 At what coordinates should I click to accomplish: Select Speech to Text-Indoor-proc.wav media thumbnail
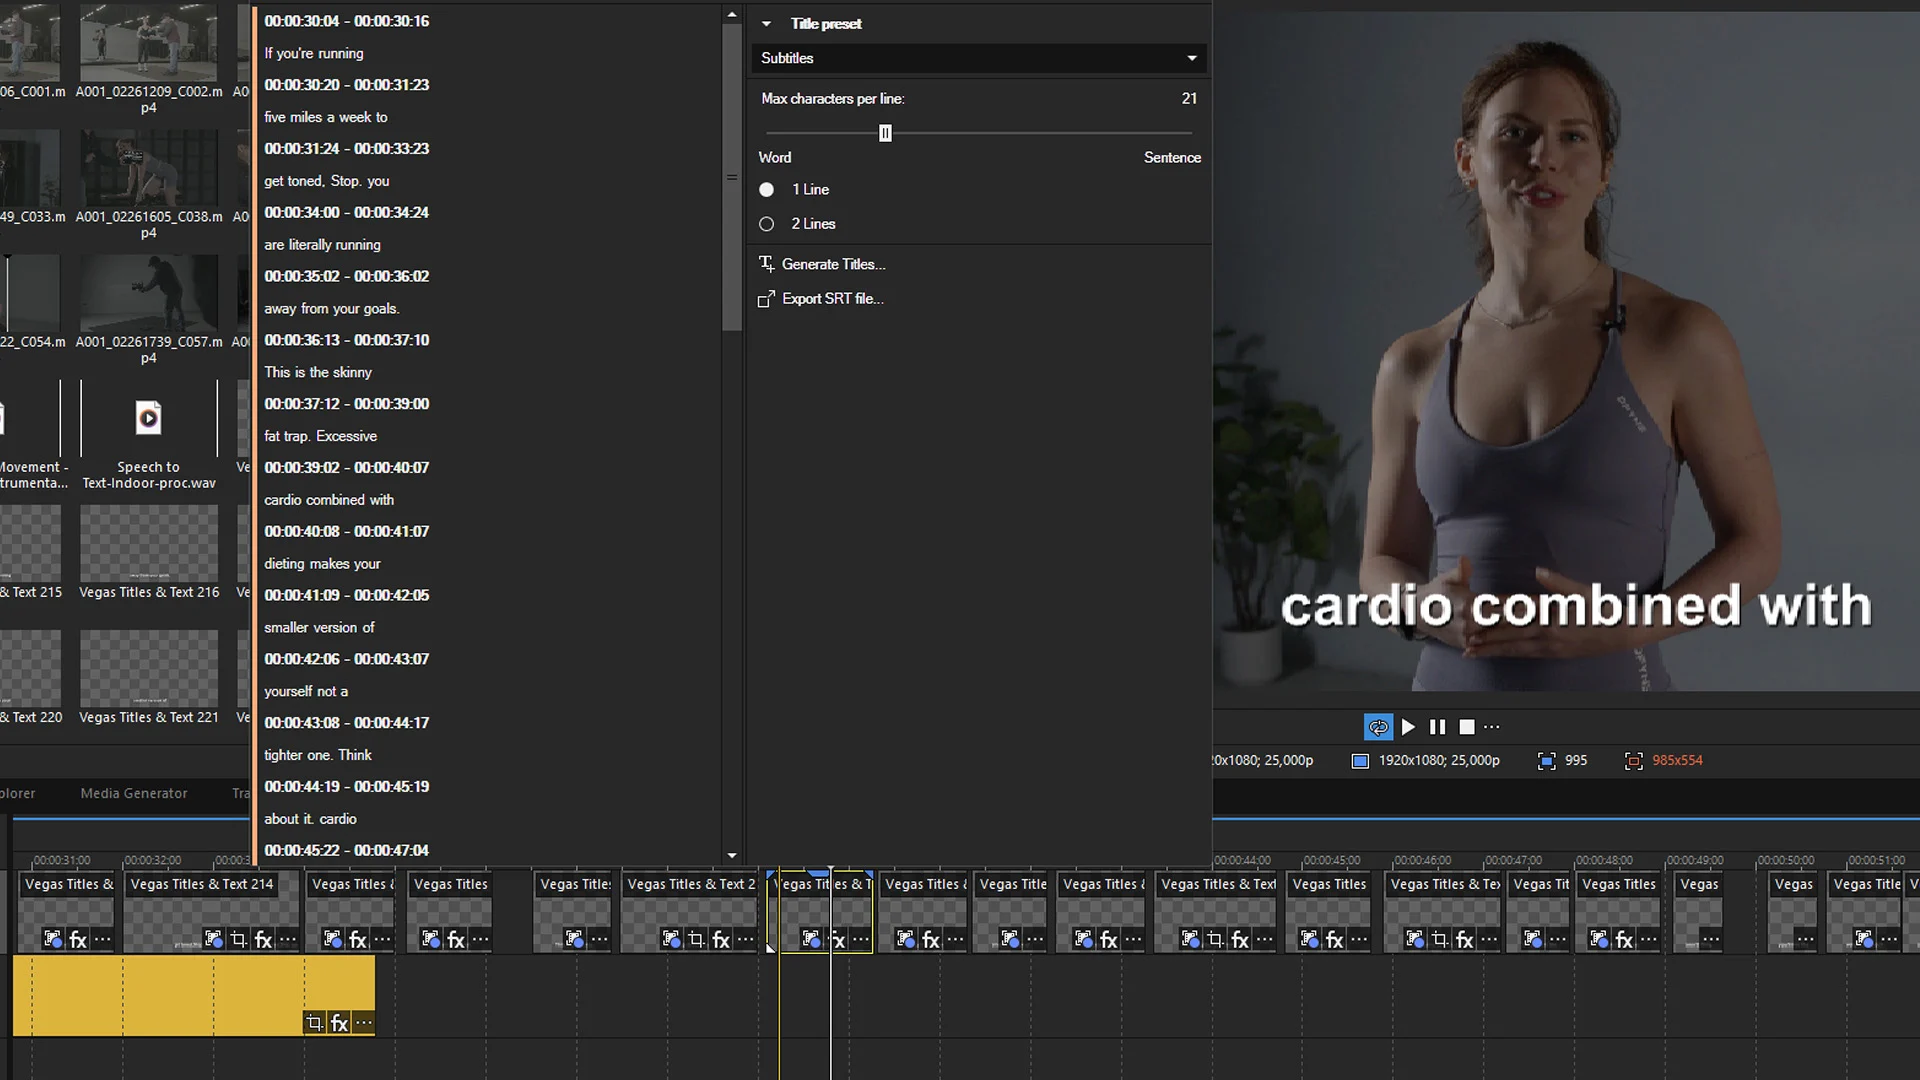pos(148,419)
